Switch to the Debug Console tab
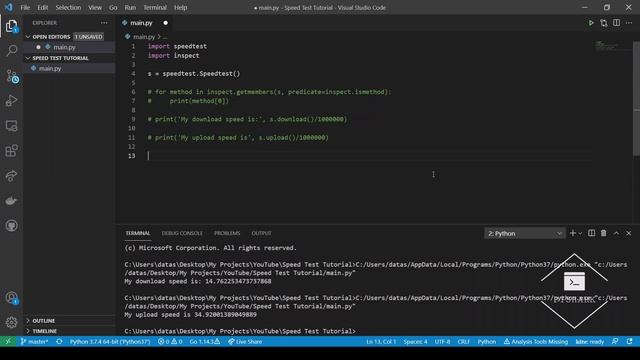Screen dimensions: 640x360 [182, 233]
